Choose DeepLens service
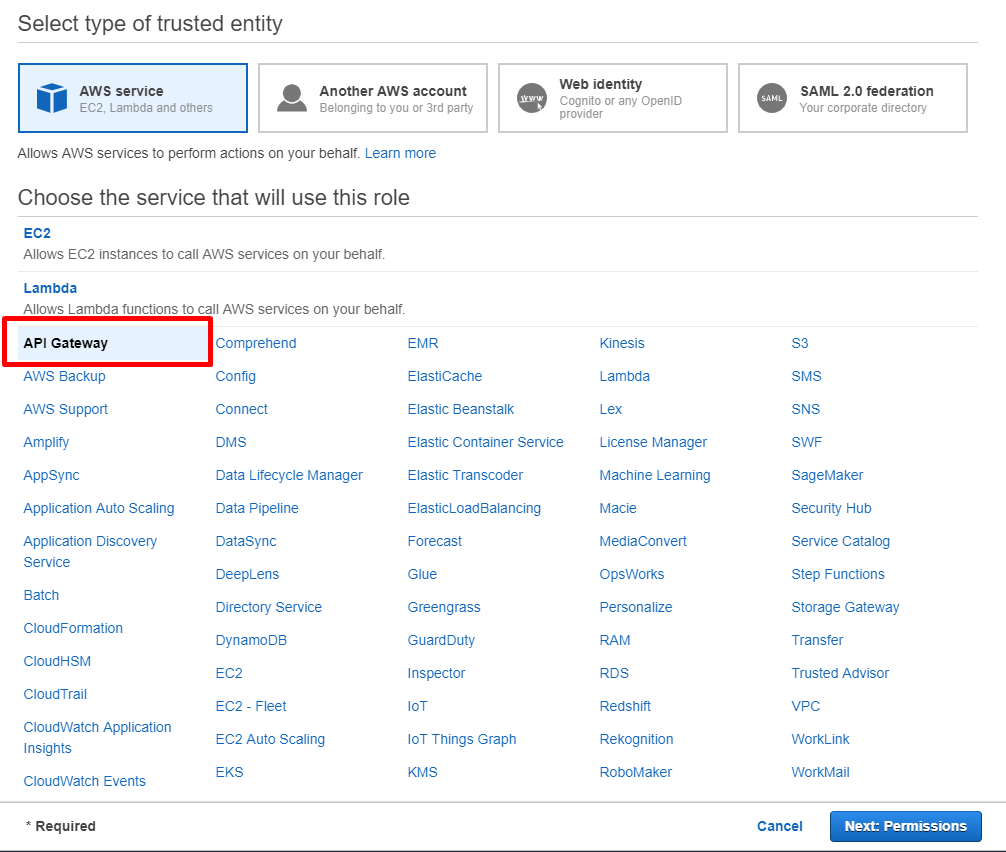1006x852 pixels. 247,574
